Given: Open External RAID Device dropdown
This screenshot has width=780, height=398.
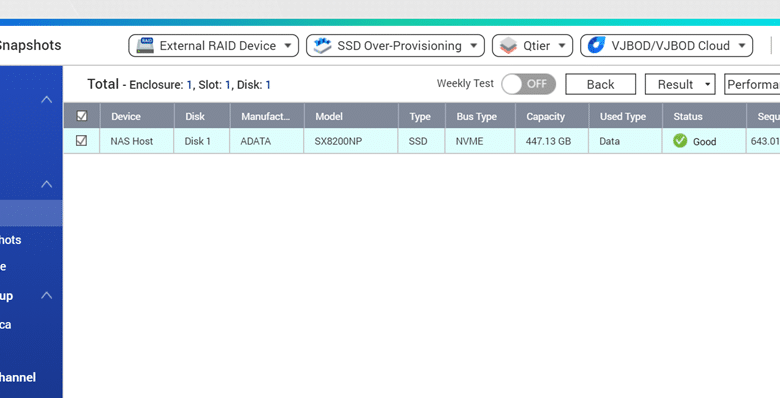Looking at the screenshot, I should (213, 46).
